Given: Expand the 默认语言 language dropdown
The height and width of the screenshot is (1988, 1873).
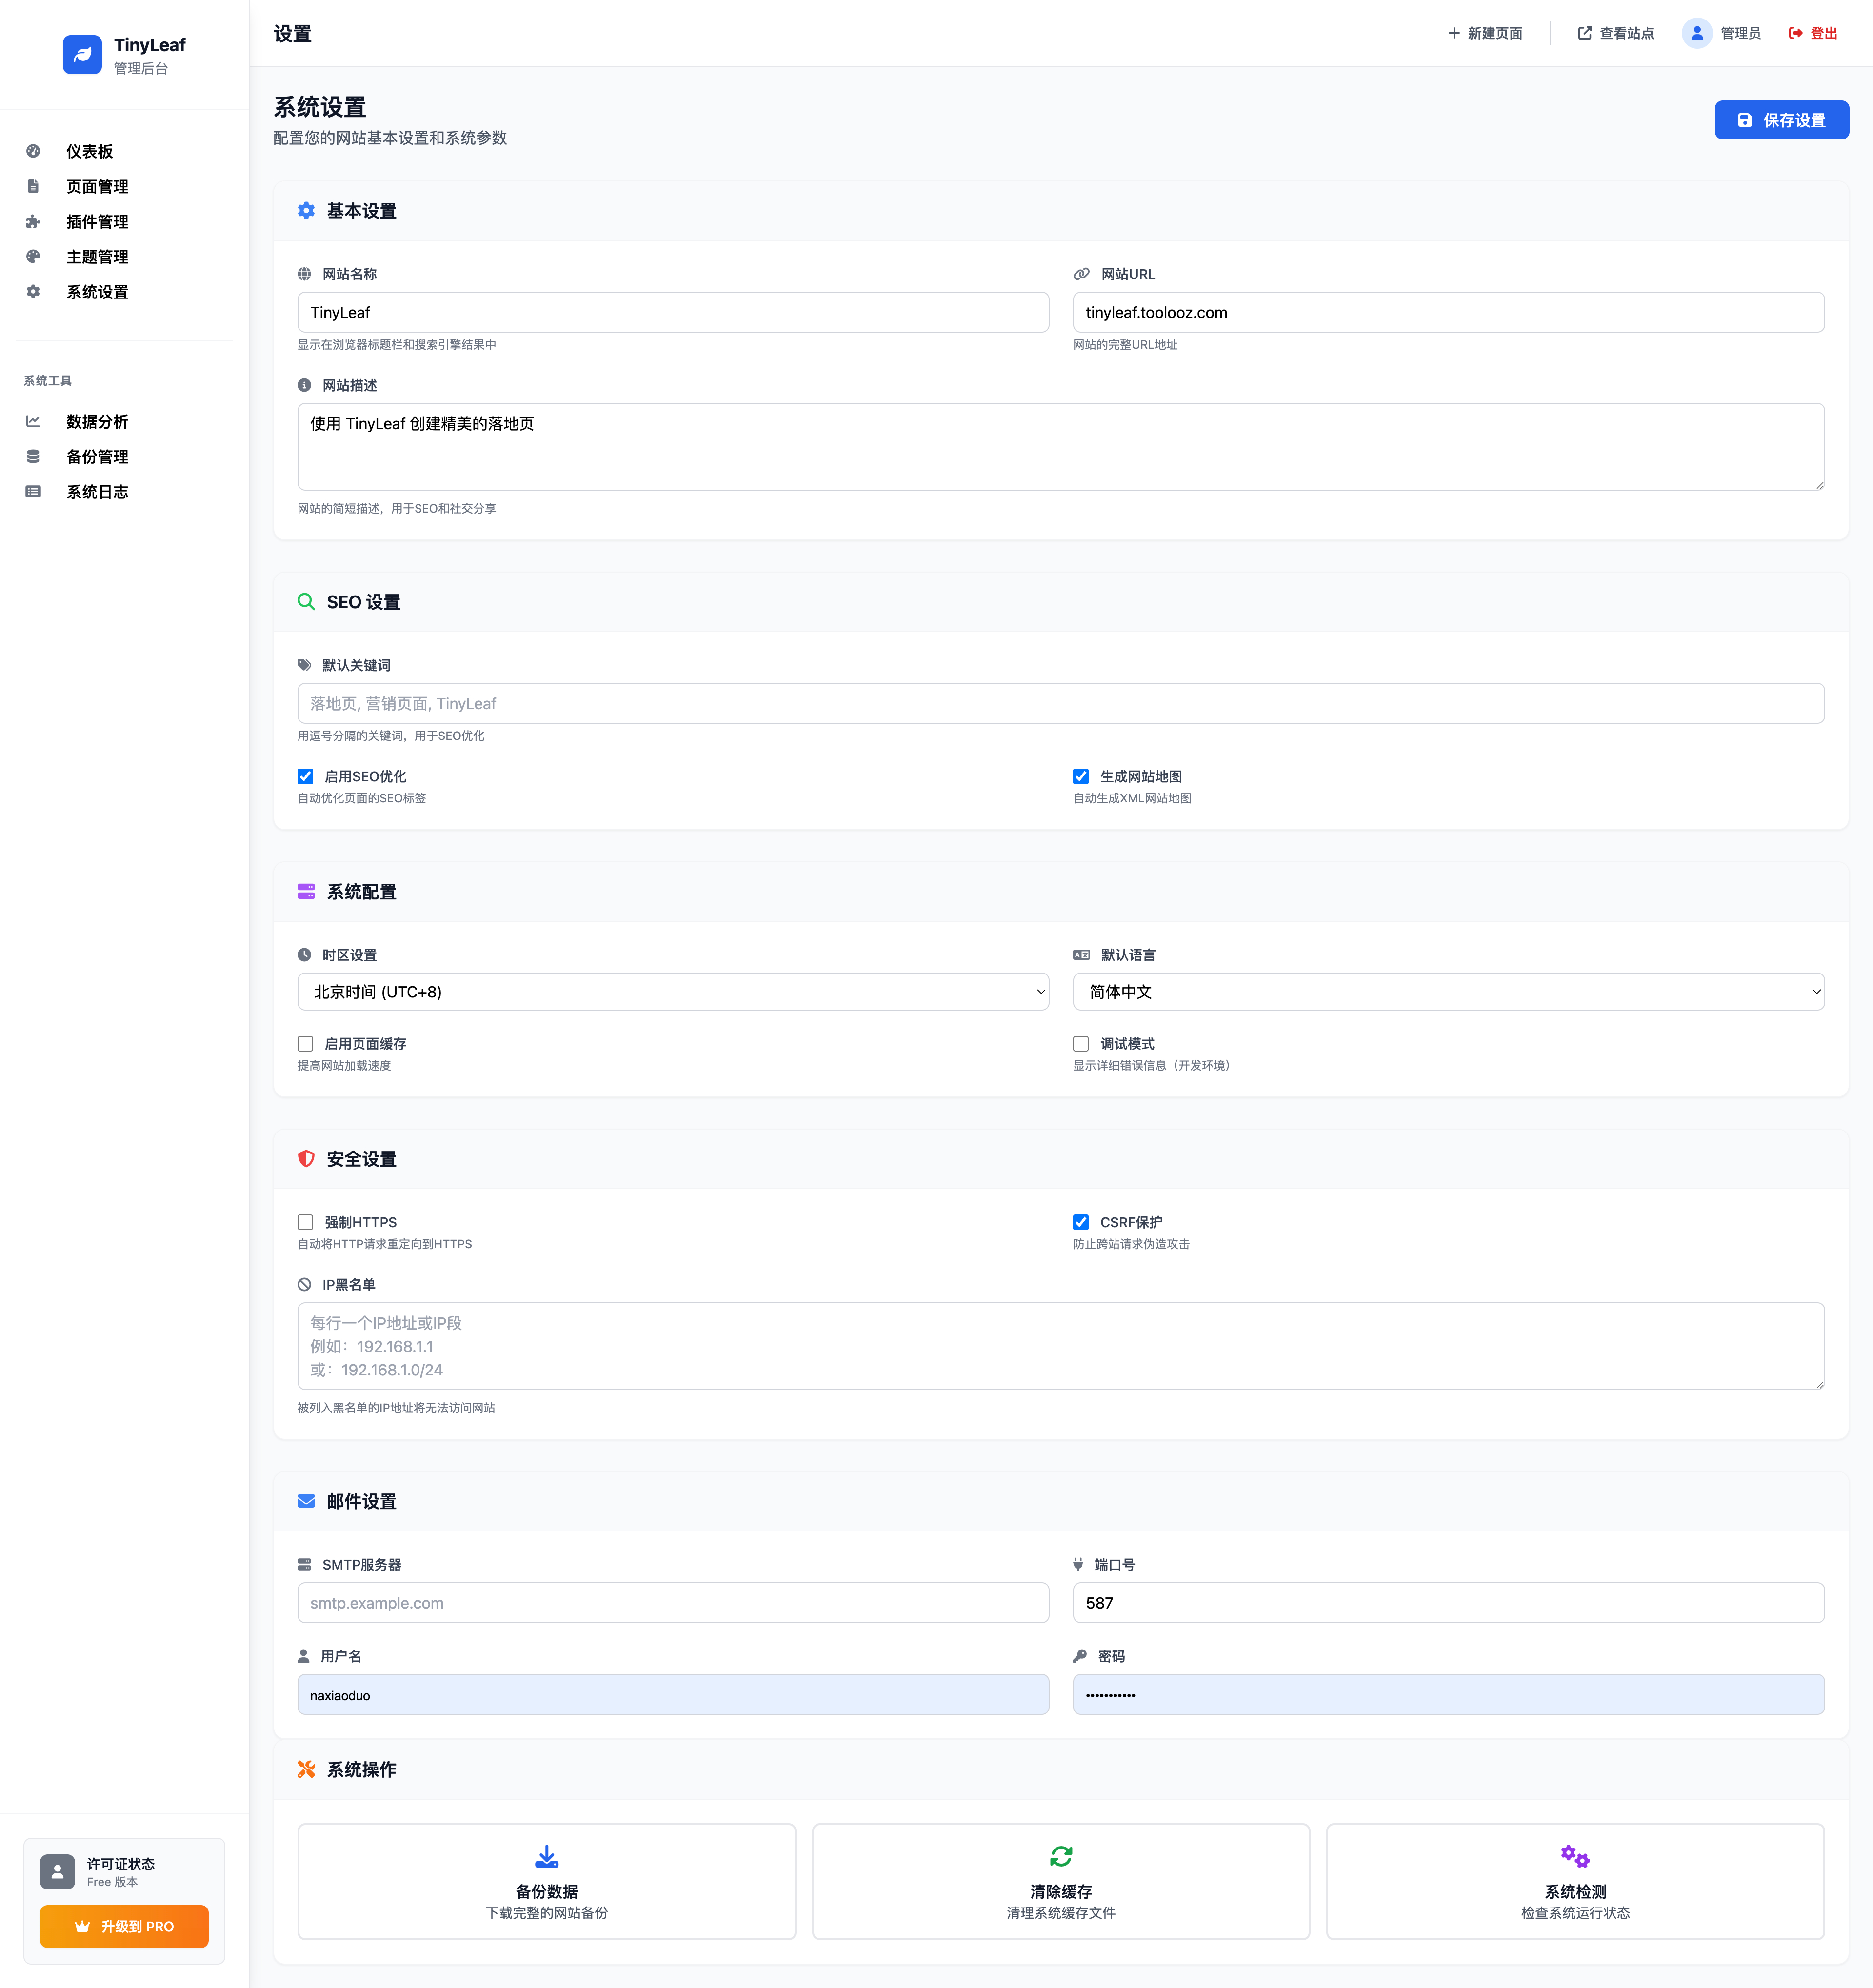Looking at the screenshot, I should 1448,992.
